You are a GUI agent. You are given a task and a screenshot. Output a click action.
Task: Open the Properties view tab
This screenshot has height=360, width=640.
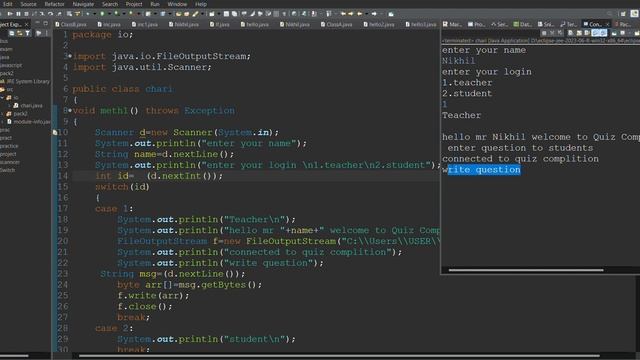[476, 24]
